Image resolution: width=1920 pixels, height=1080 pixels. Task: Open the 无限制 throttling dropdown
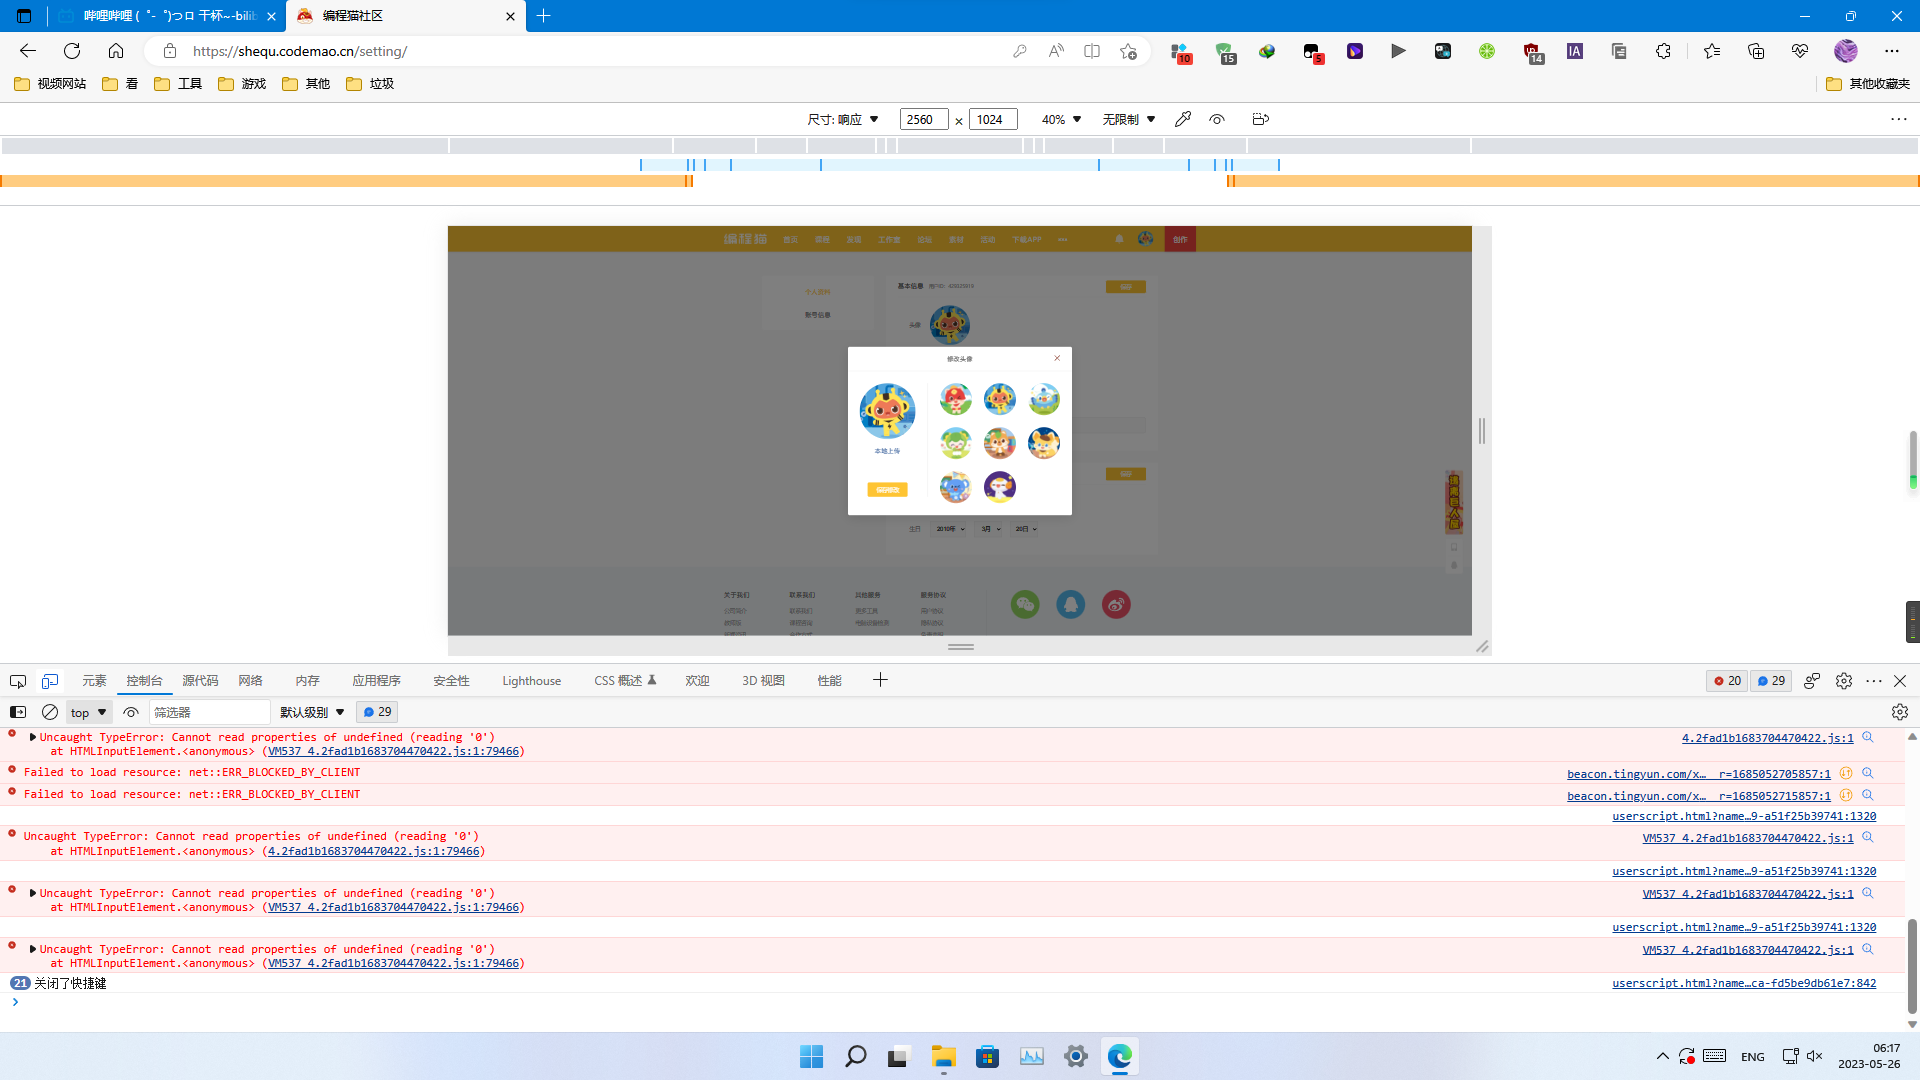tap(1129, 119)
